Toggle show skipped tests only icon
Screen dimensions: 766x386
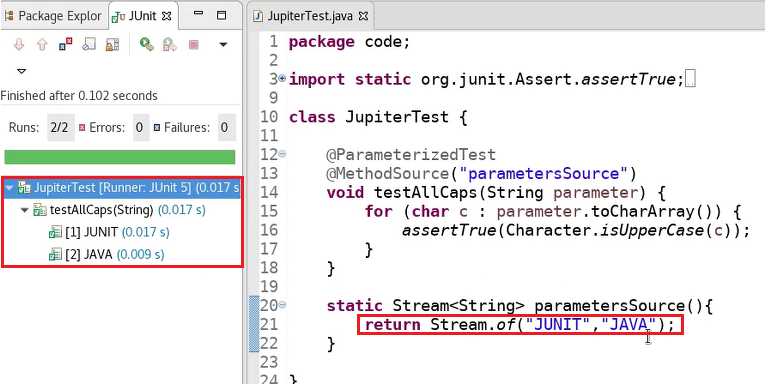coord(89,45)
